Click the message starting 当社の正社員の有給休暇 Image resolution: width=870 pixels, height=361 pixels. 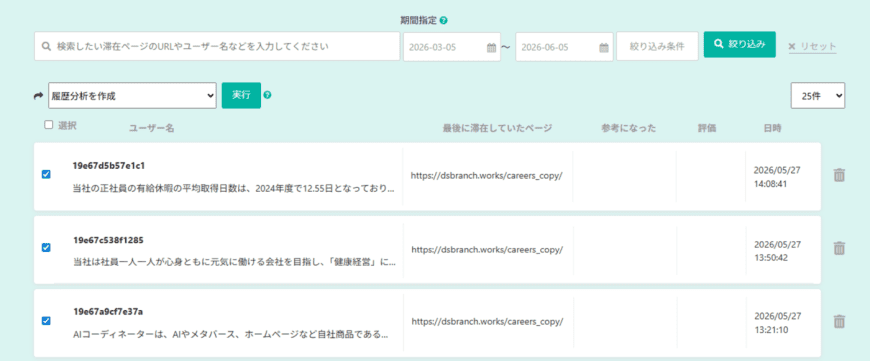point(234,189)
